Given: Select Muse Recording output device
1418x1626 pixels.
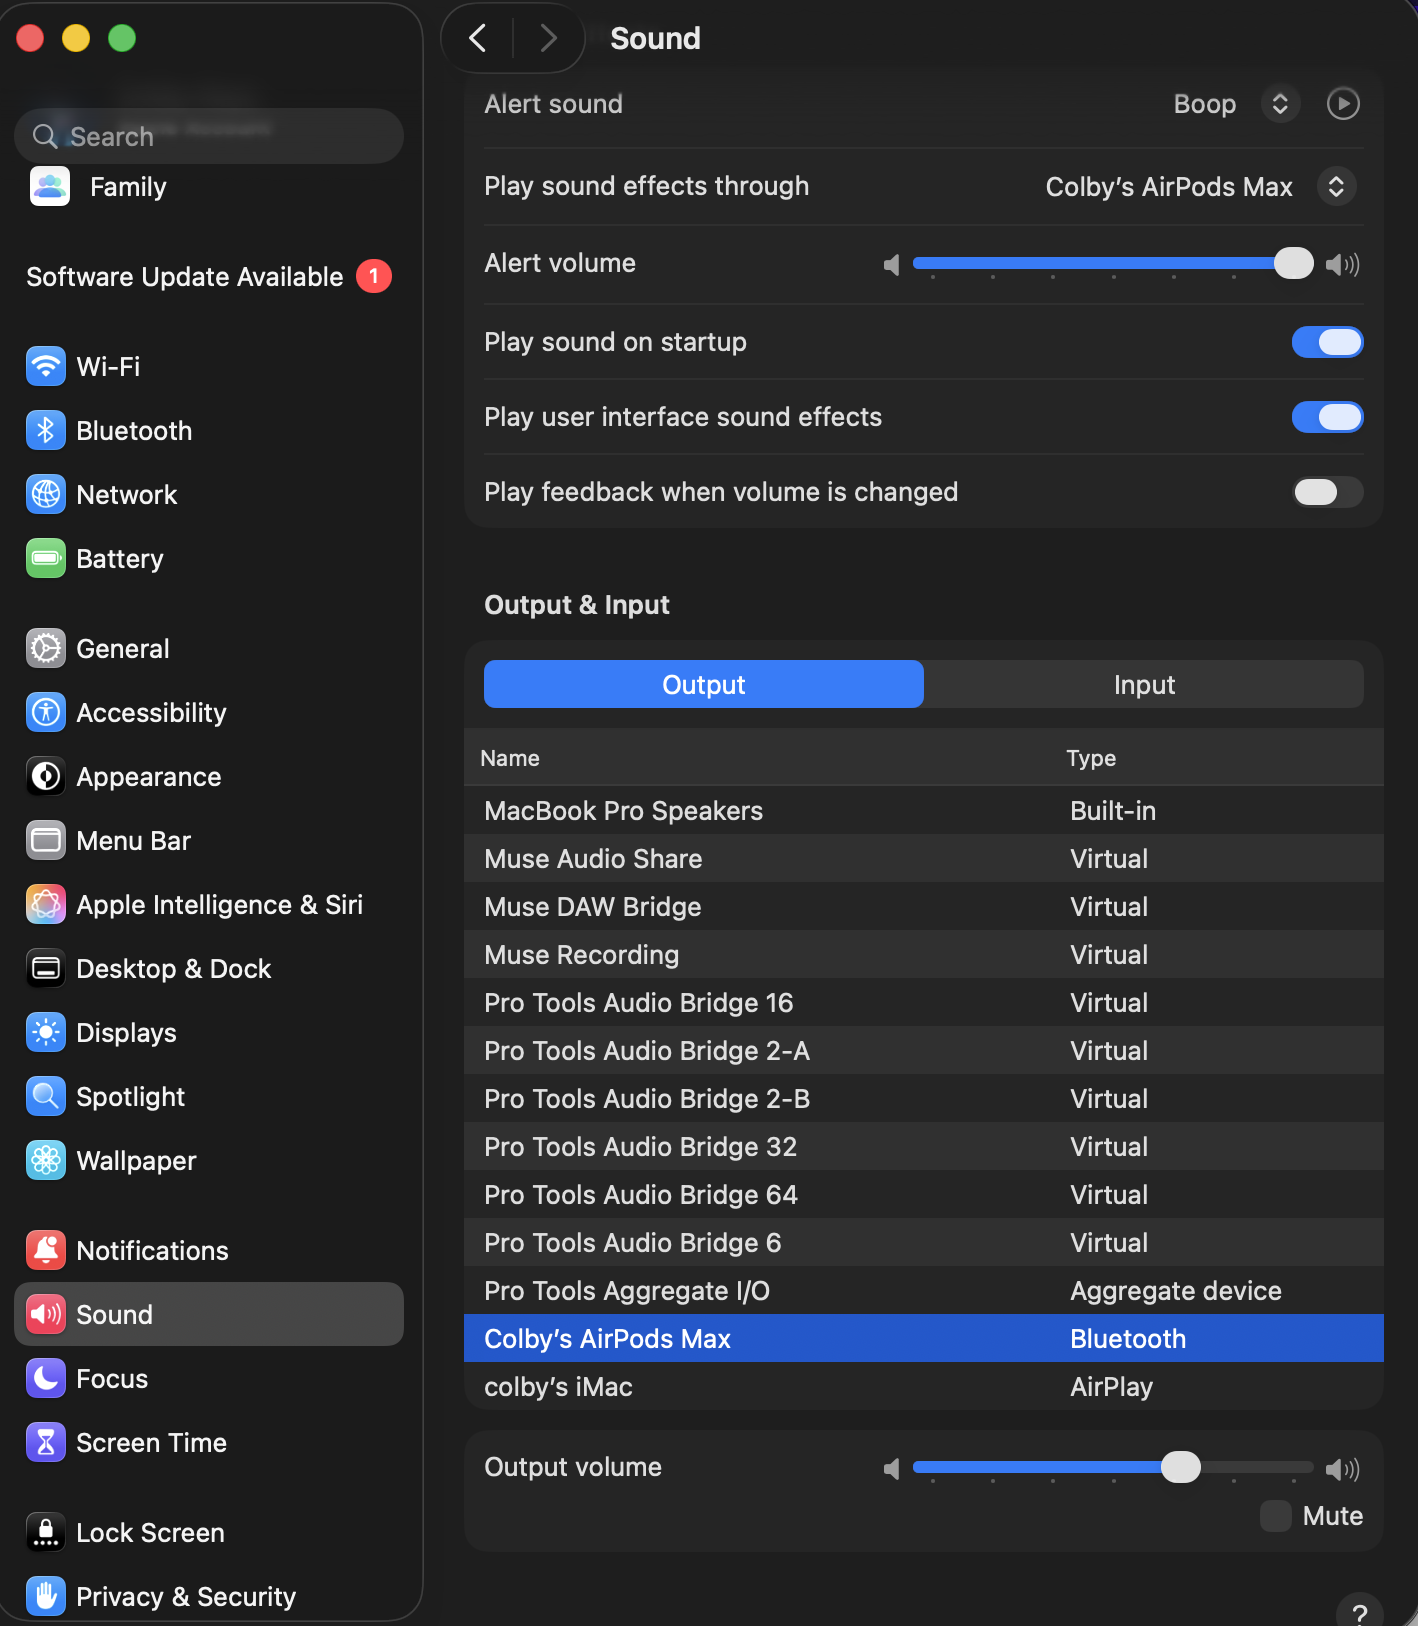Looking at the screenshot, I should 924,954.
